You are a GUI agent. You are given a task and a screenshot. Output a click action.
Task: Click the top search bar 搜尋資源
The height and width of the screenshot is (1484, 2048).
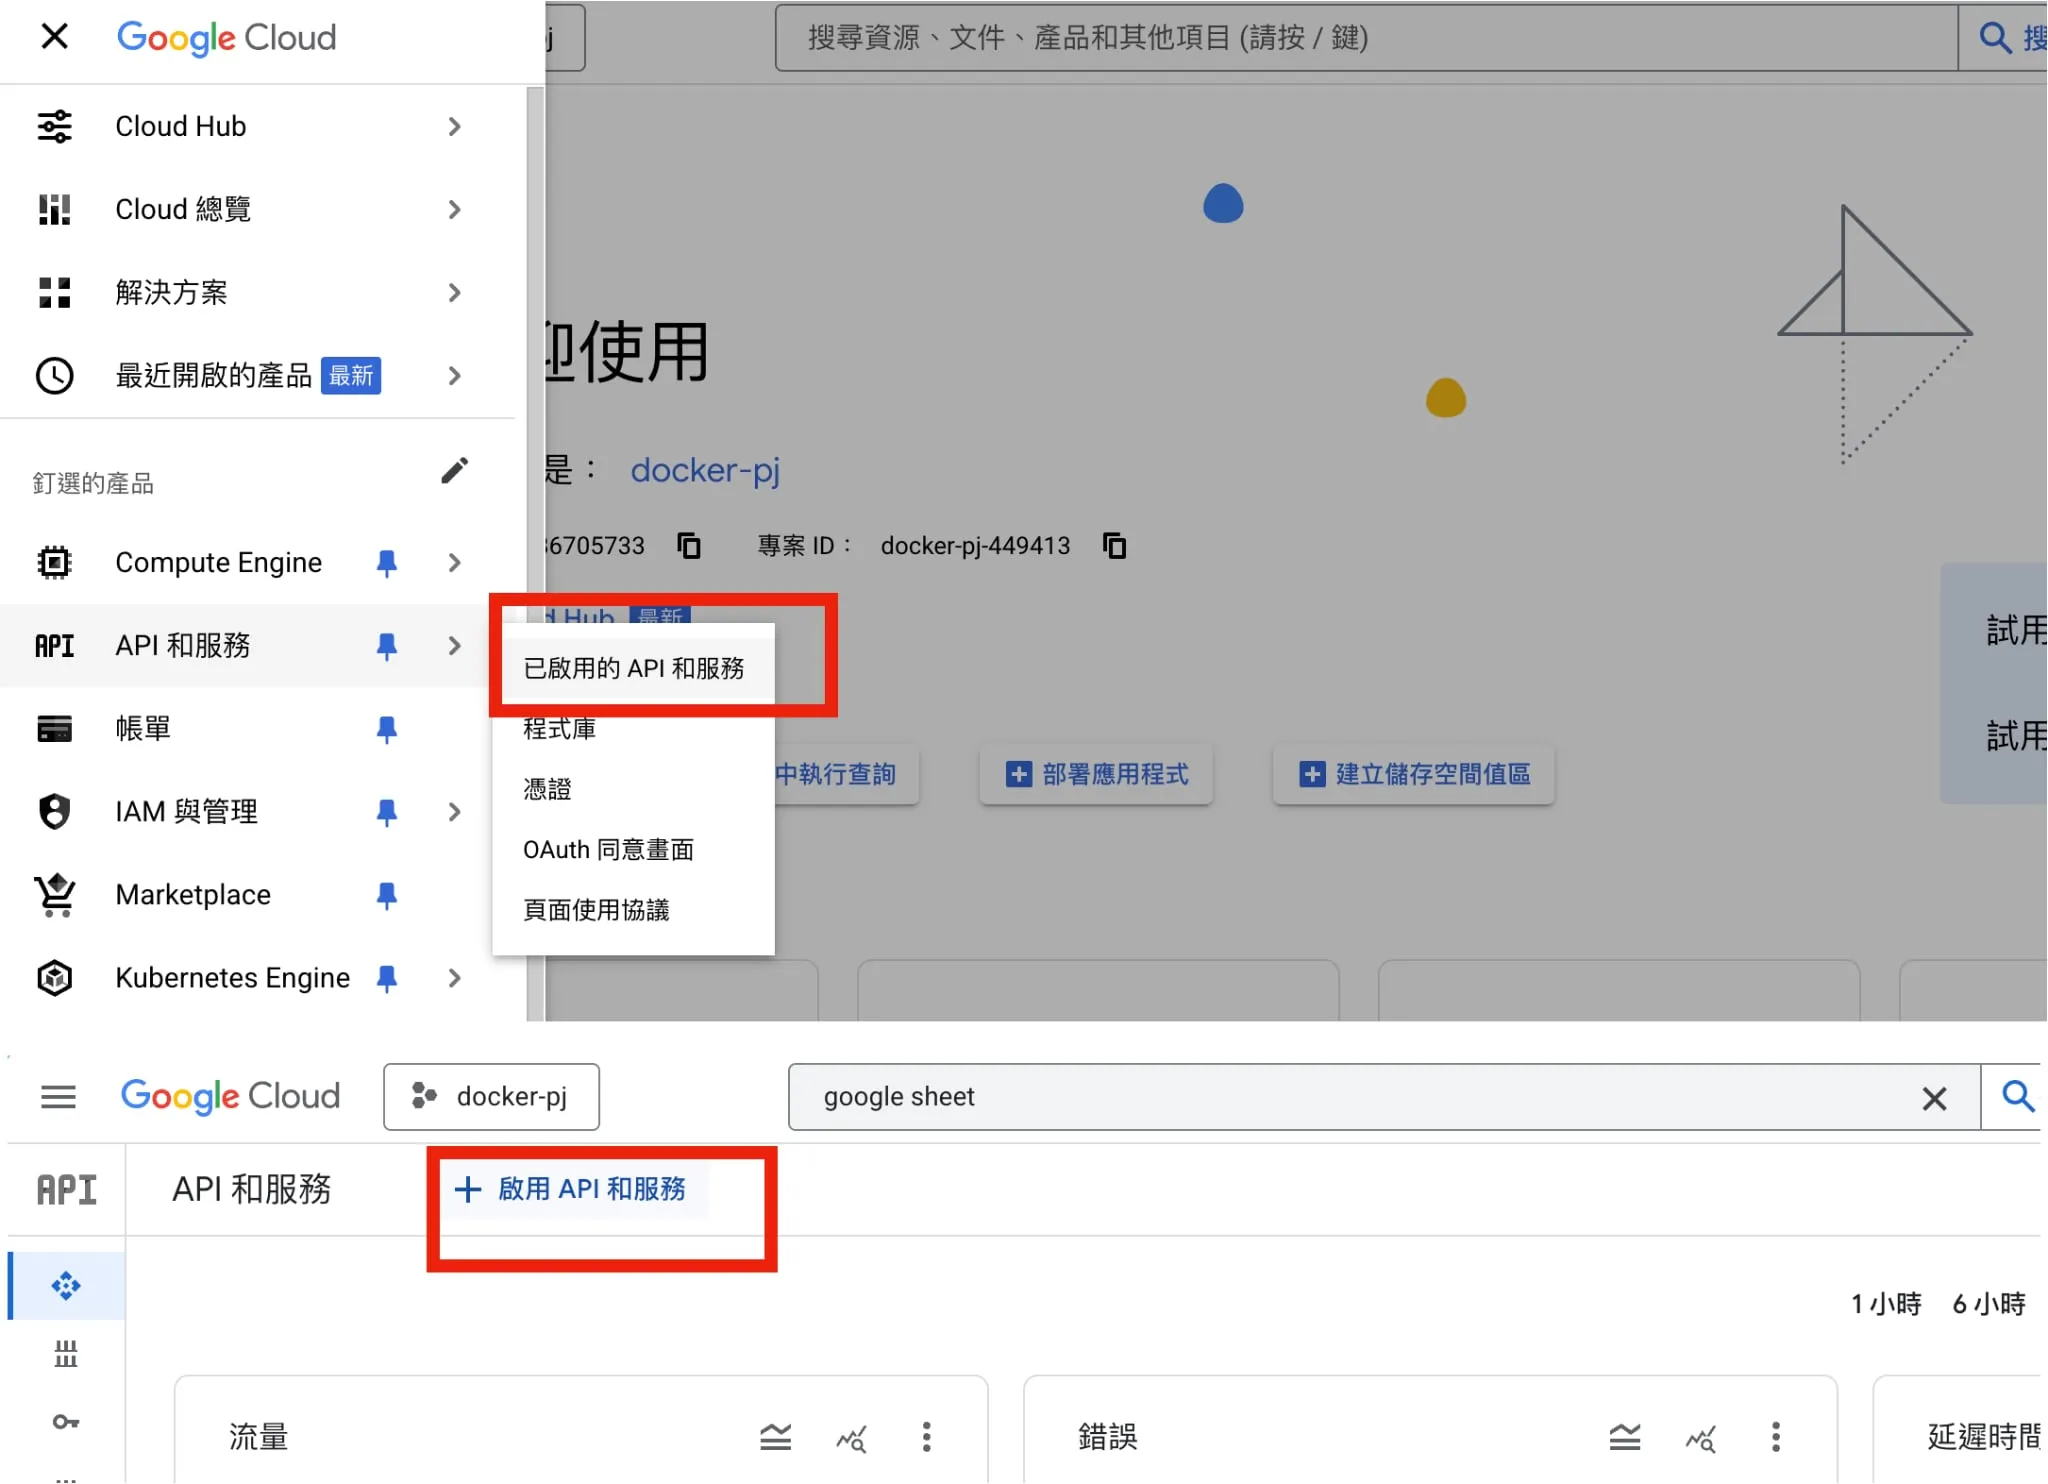(1366, 38)
